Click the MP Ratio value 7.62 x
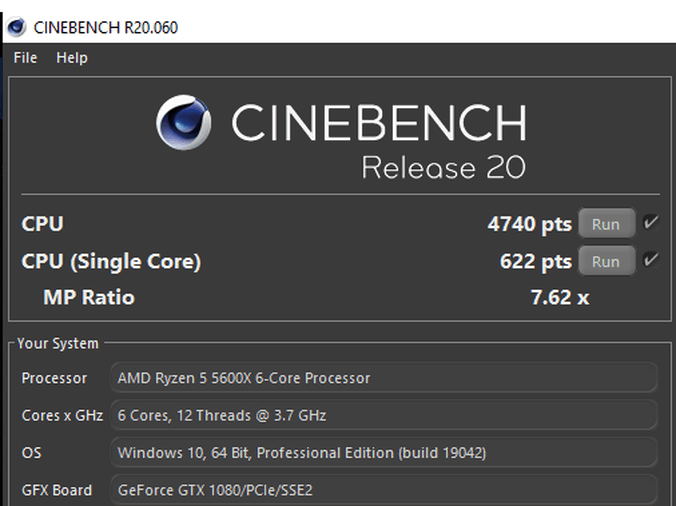Image resolution: width=676 pixels, height=506 pixels. pyautogui.click(x=559, y=297)
